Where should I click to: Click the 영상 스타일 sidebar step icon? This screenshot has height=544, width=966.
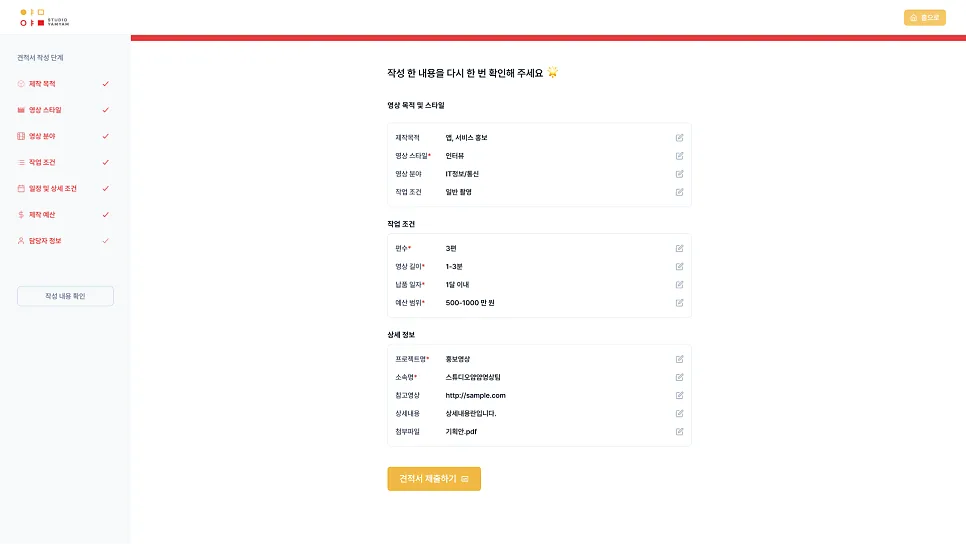point(21,110)
